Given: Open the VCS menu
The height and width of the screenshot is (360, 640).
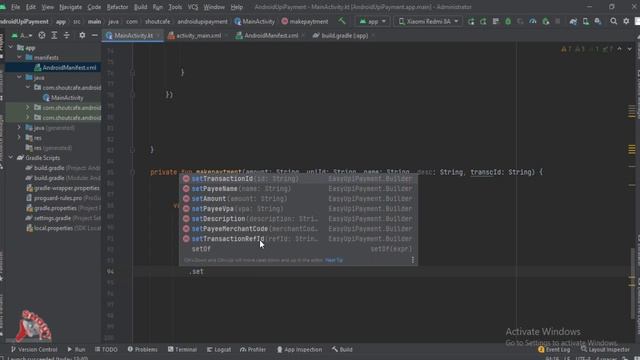Looking at the screenshot, I should 193,7.
